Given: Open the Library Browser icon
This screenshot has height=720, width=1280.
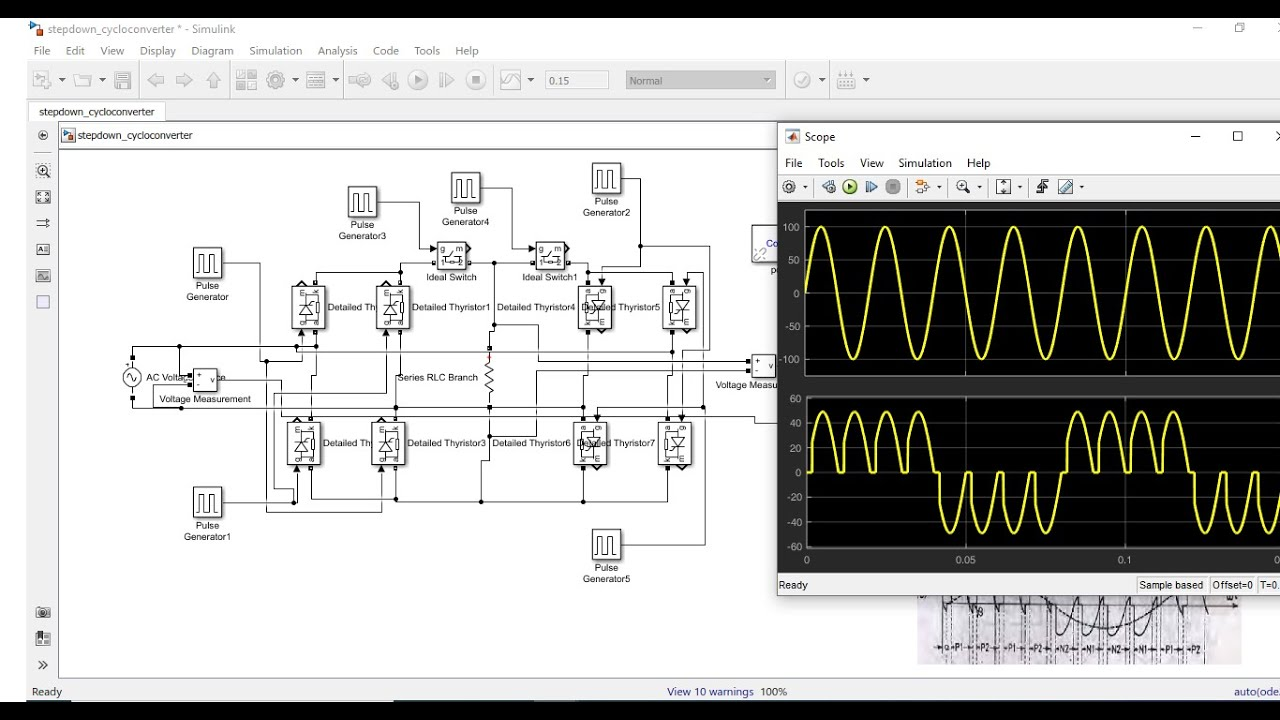Looking at the screenshot, I should pos(246,80).
